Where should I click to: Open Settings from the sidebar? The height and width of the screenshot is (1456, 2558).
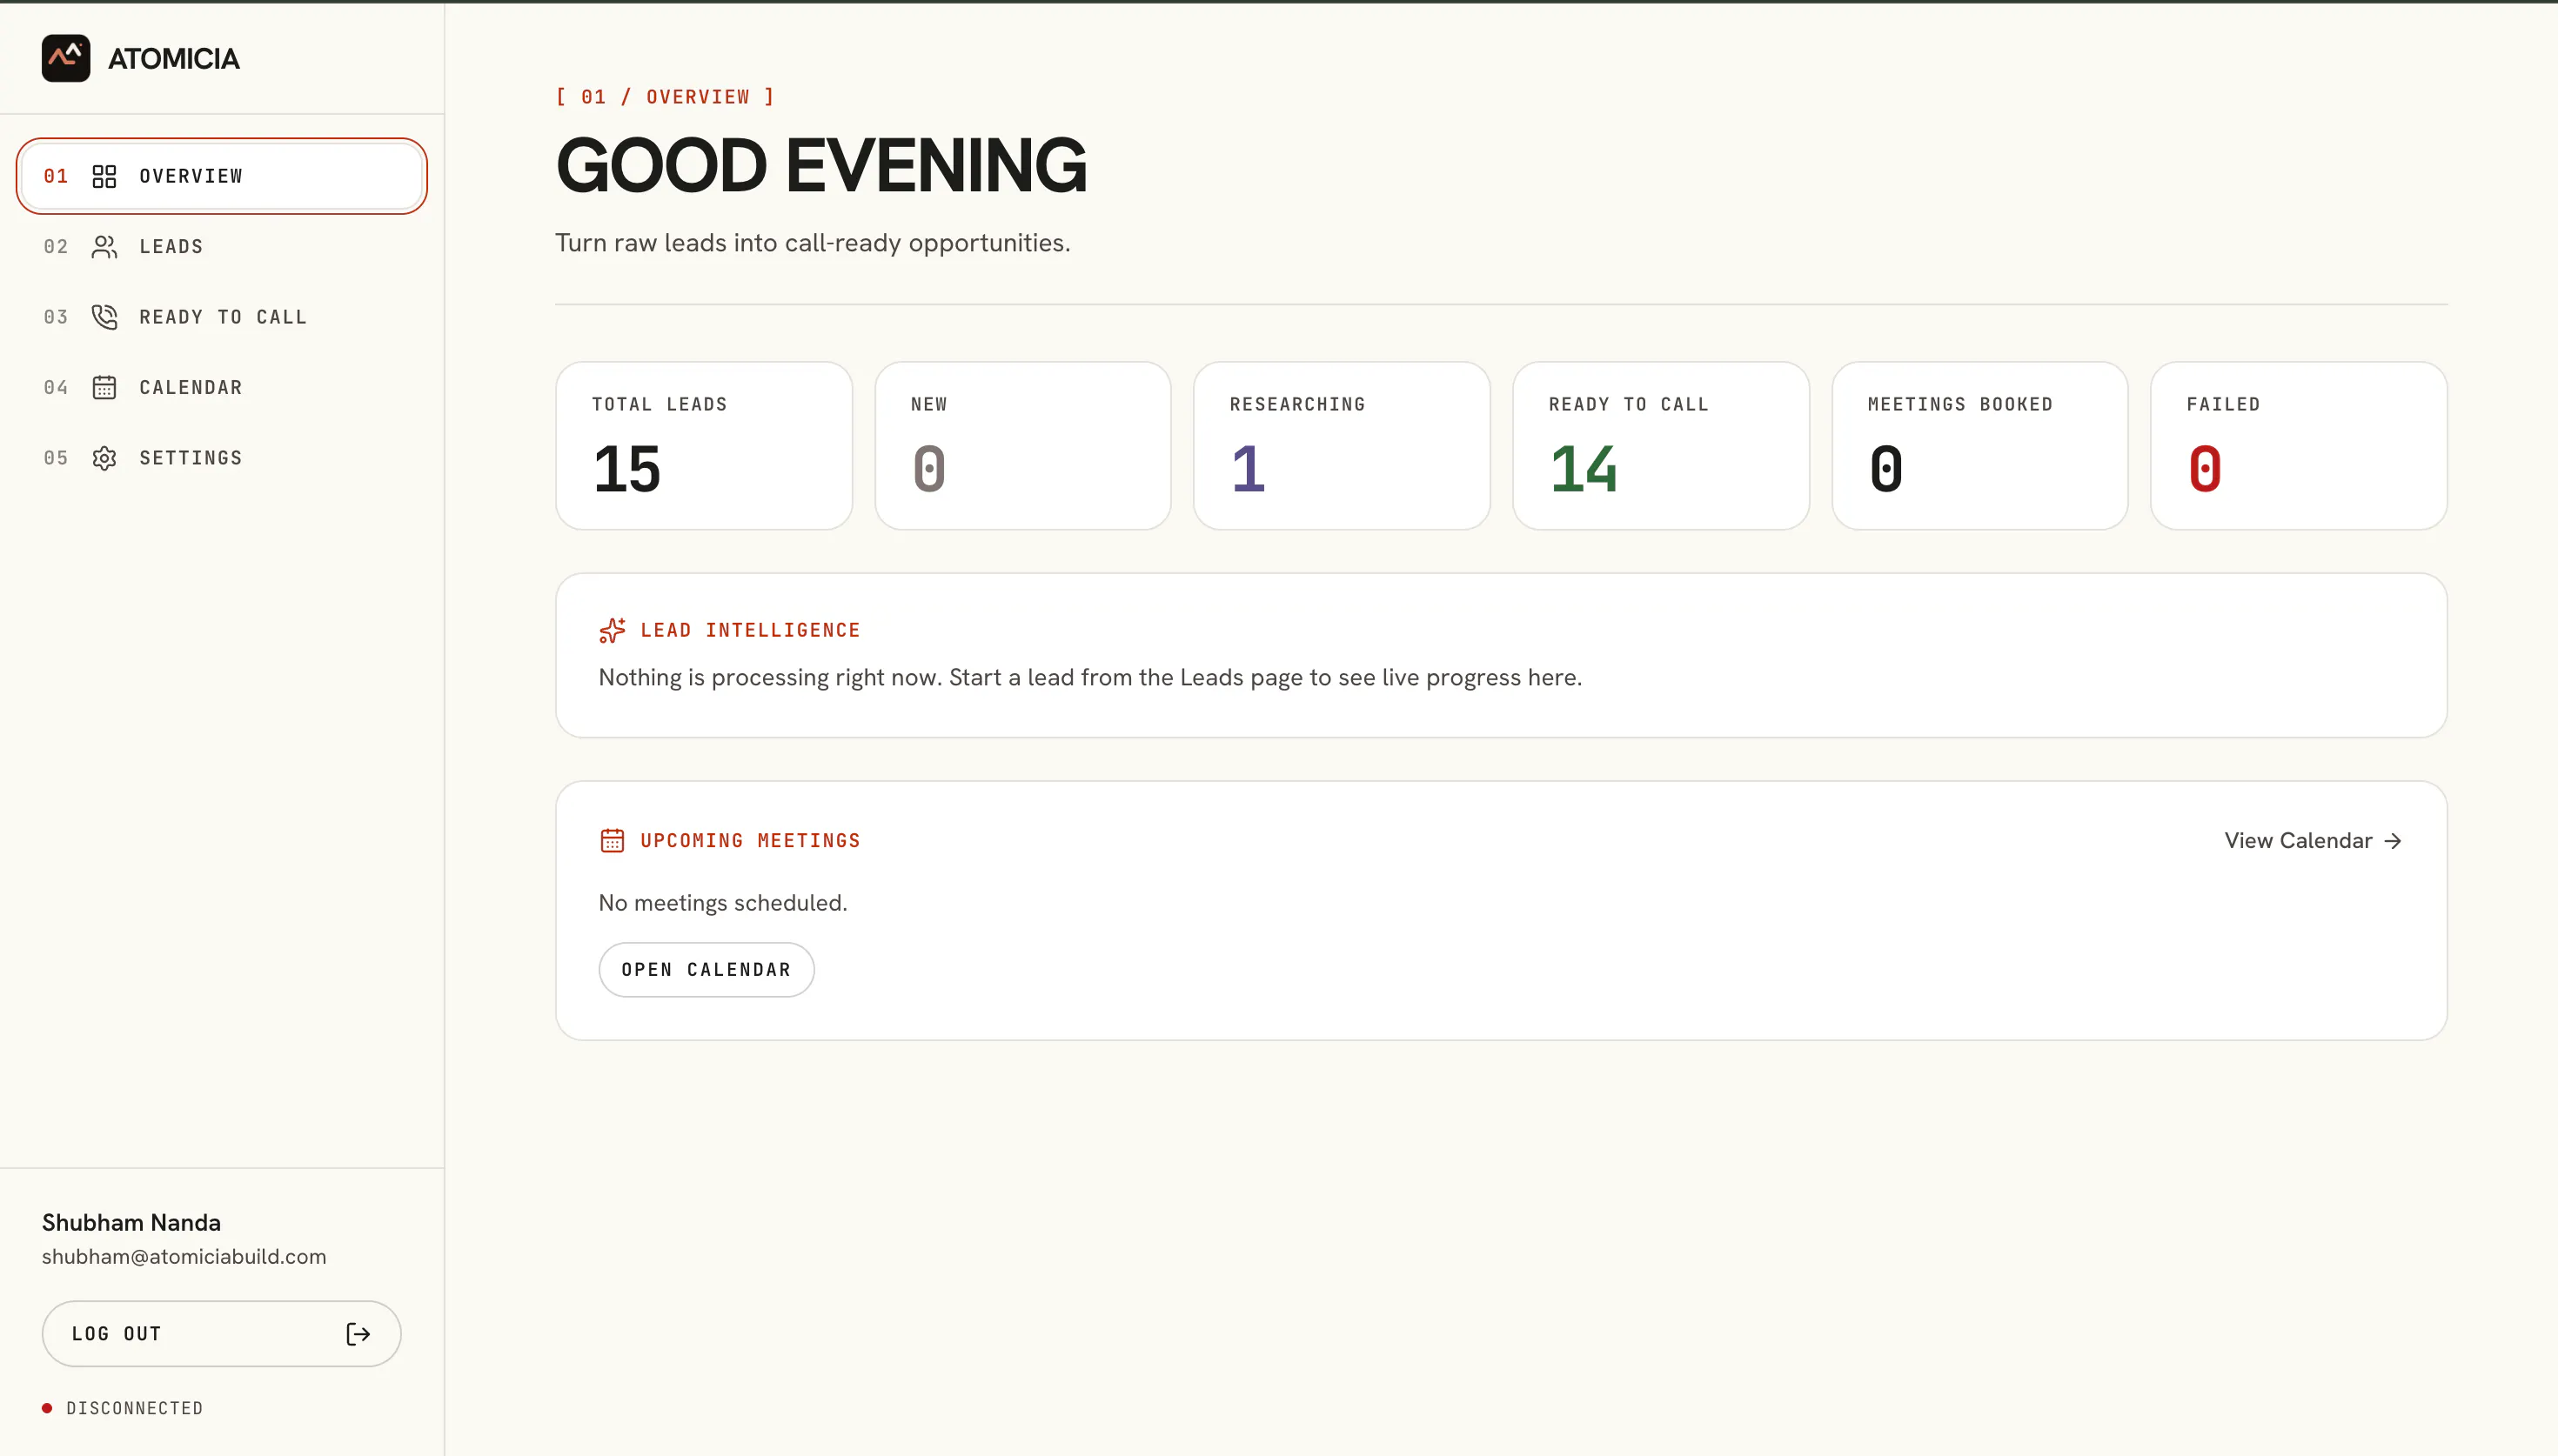pyautogui.click(x=222, y=458)
